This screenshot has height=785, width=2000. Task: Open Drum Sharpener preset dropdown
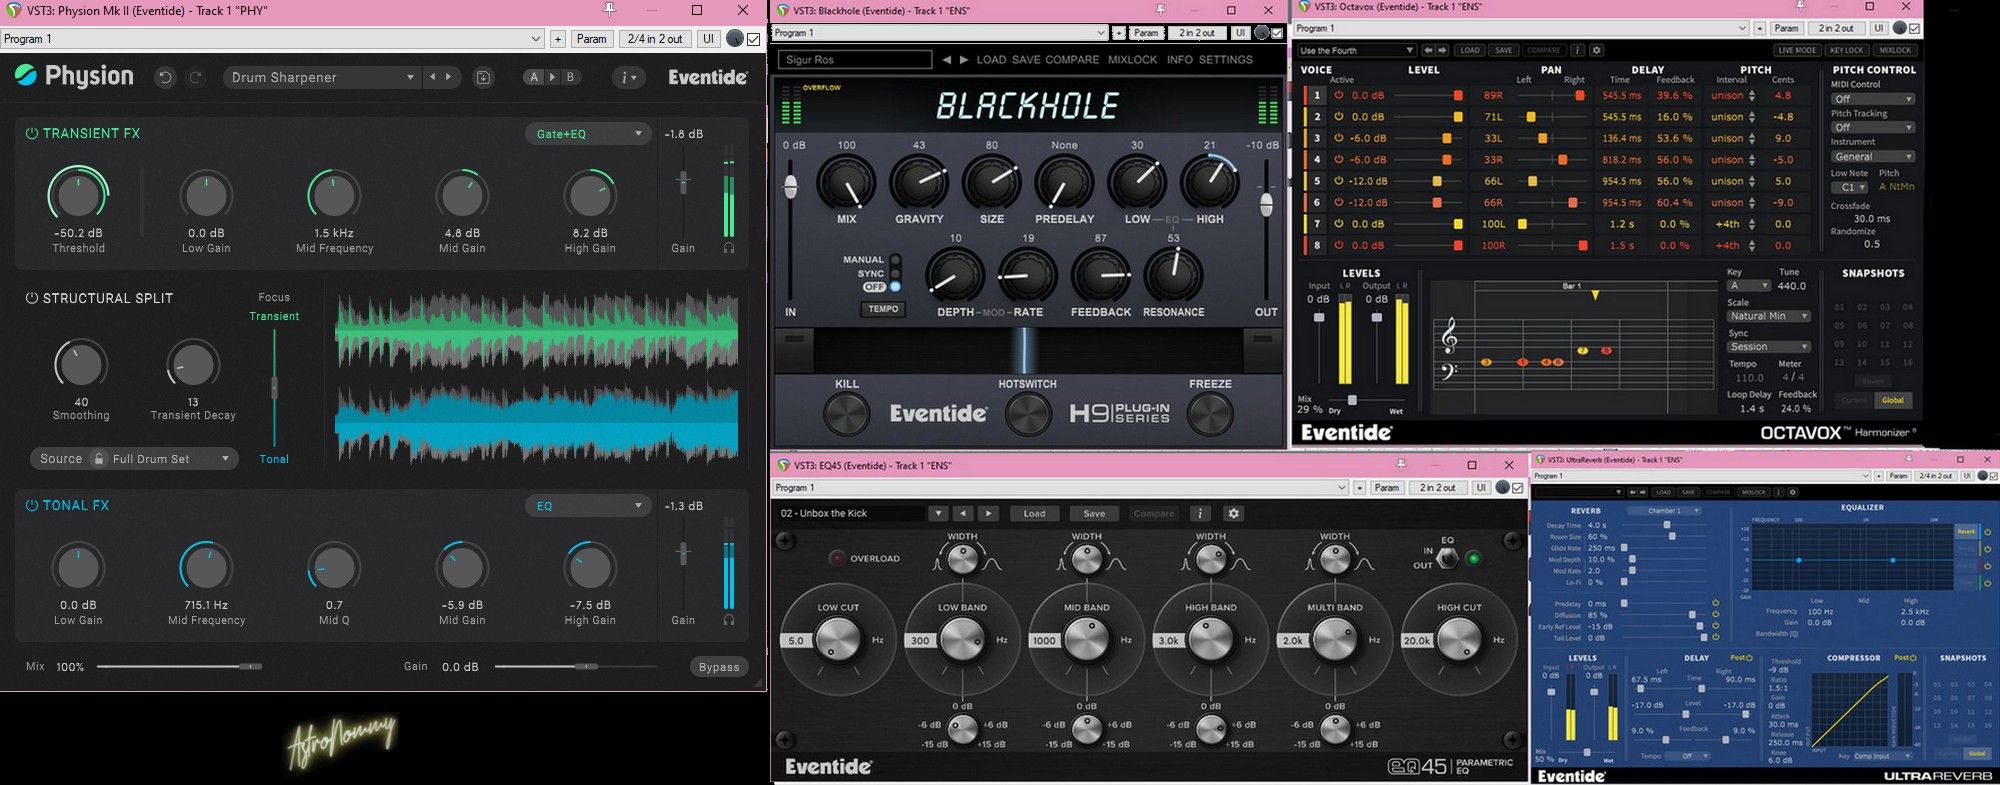[321, 77]
